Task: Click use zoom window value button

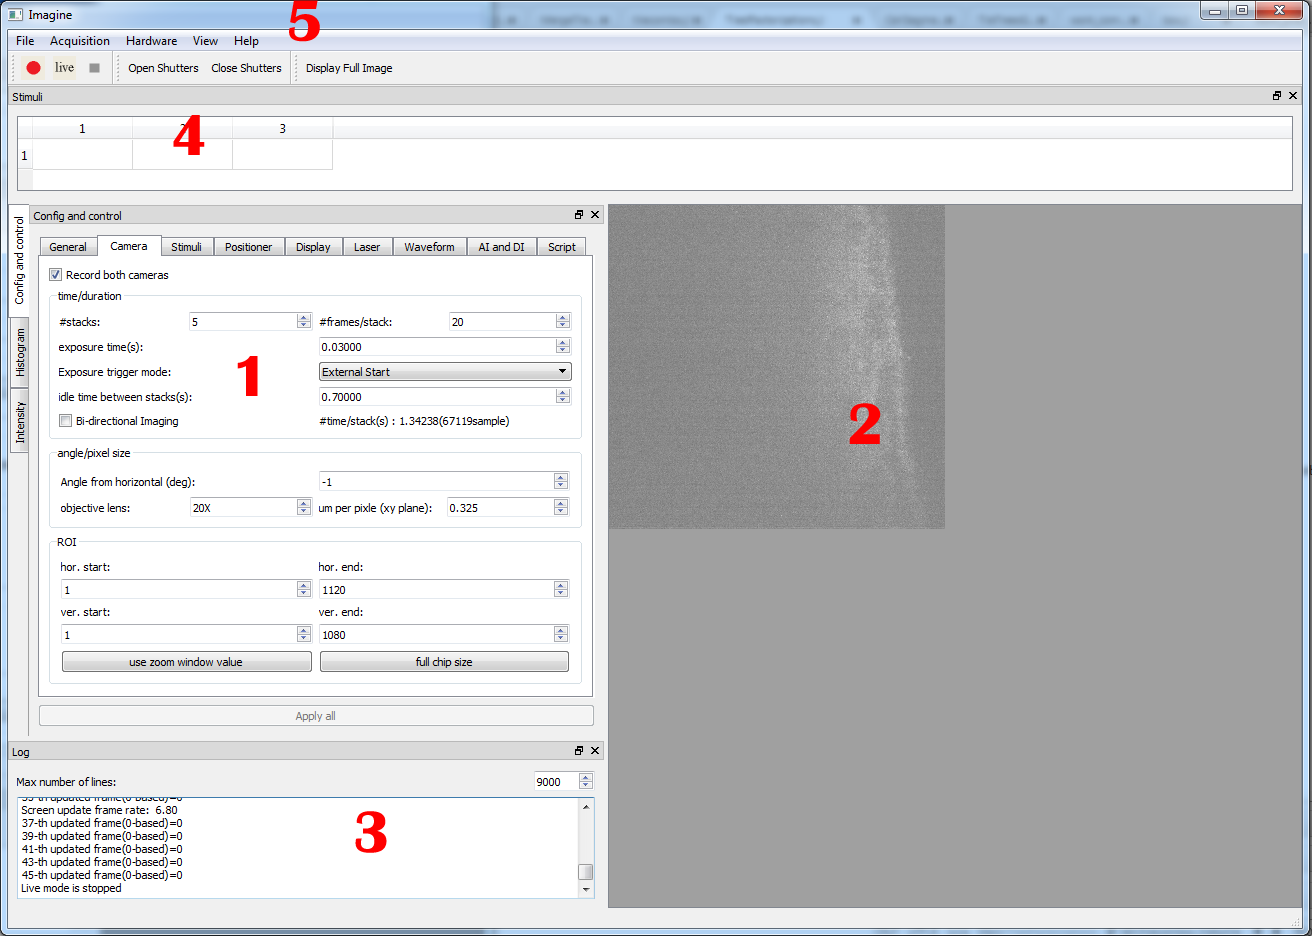Action: coord(186,662)
